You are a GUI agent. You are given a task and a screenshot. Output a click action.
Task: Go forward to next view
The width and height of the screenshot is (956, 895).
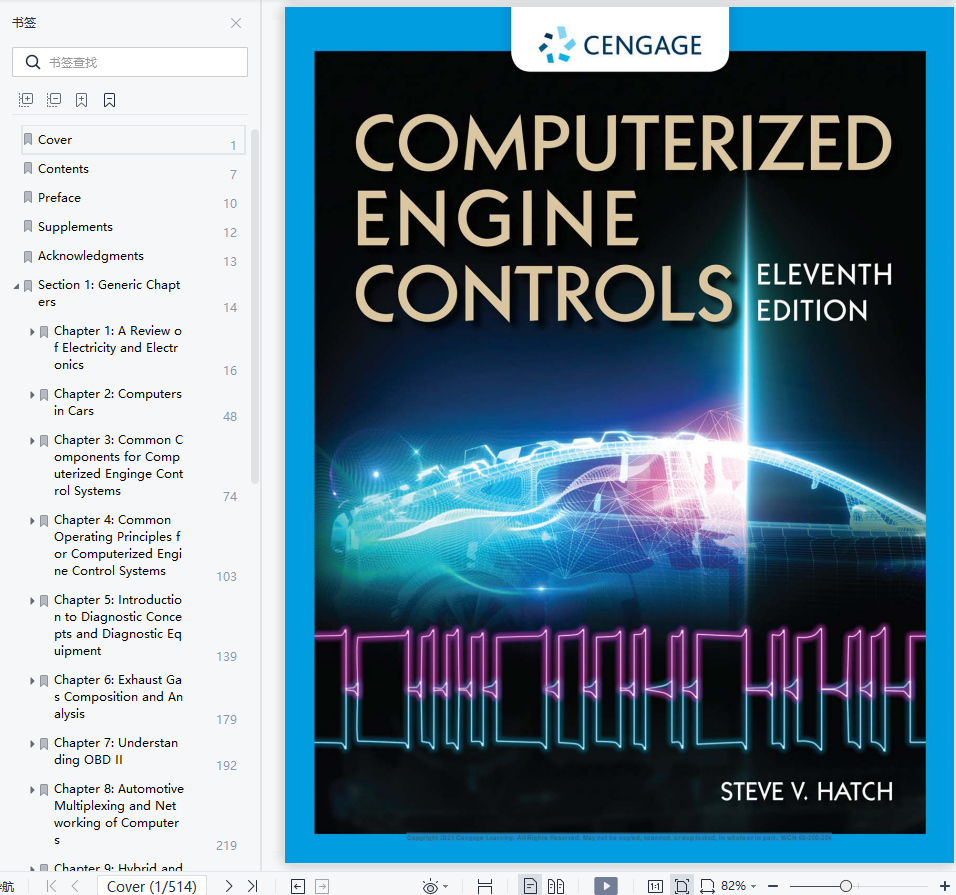[x=322, y=886]
